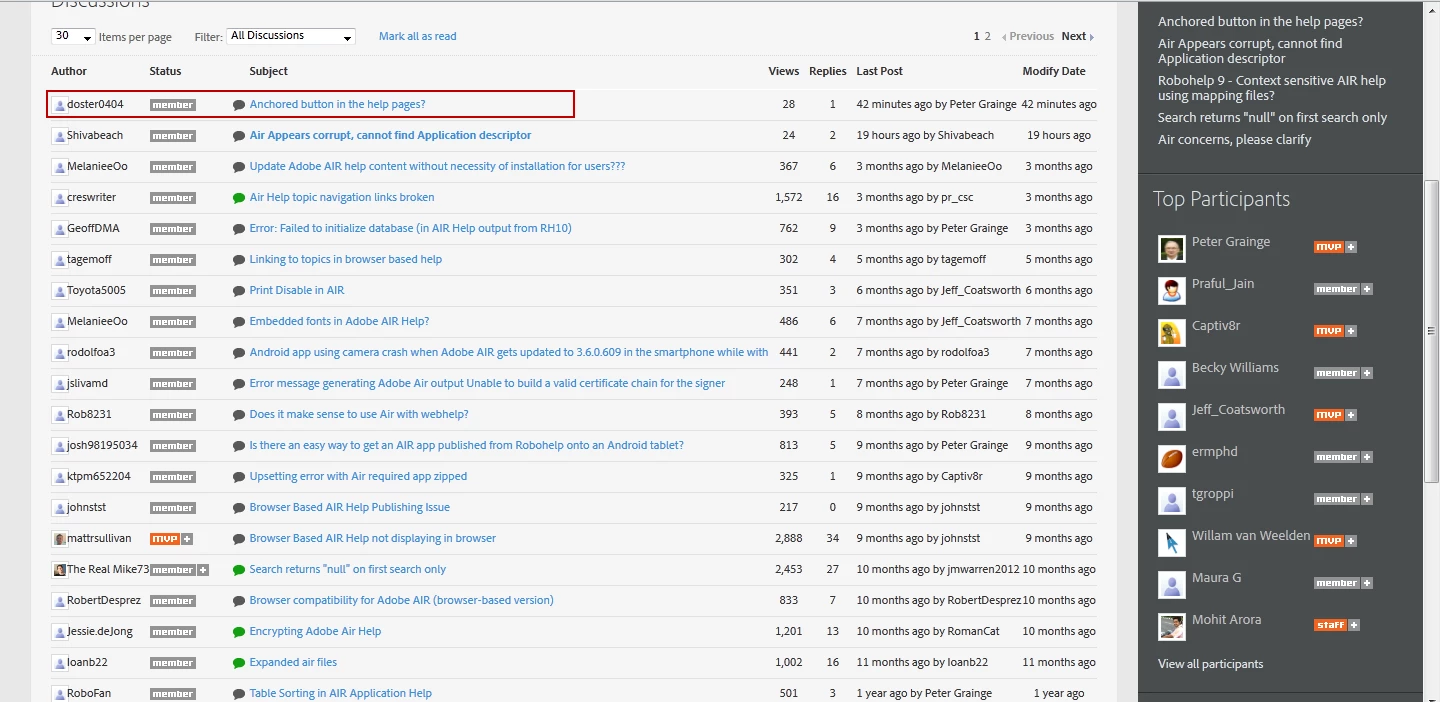Sort by the Modify Date column header
The height and width of the screenshot is (702, 1440).
pyautogui.click(x=1054, y=71)
